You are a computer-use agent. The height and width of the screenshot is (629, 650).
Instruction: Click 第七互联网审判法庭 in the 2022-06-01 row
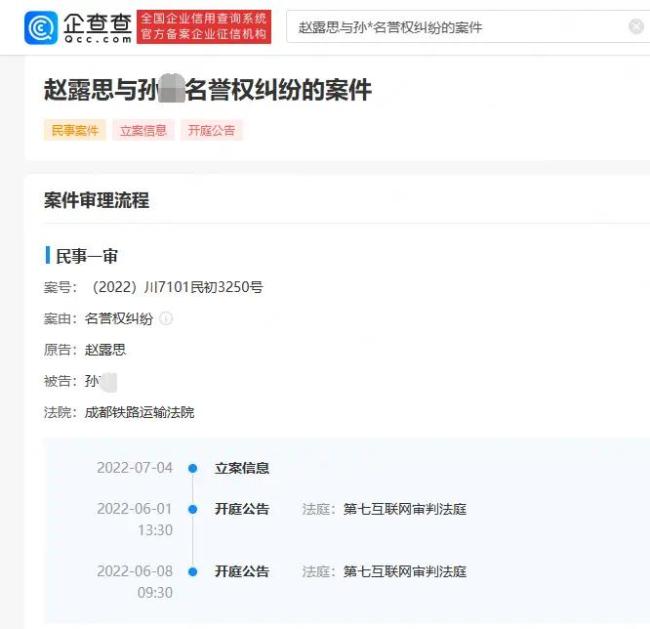pyautogui.click(x=405, y=509)
